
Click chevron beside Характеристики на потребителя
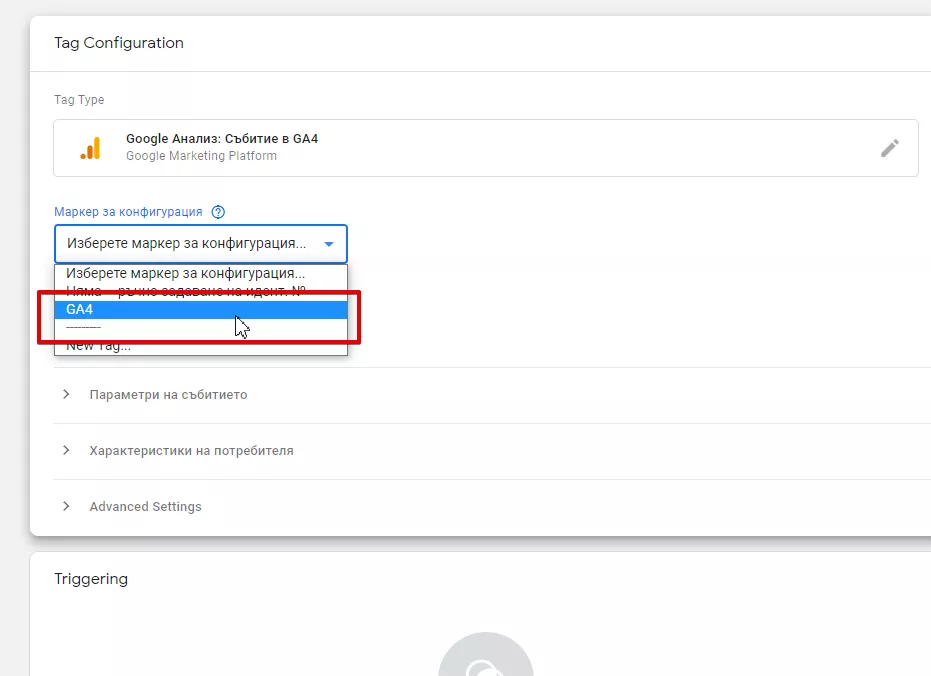(x=66, y=450)
